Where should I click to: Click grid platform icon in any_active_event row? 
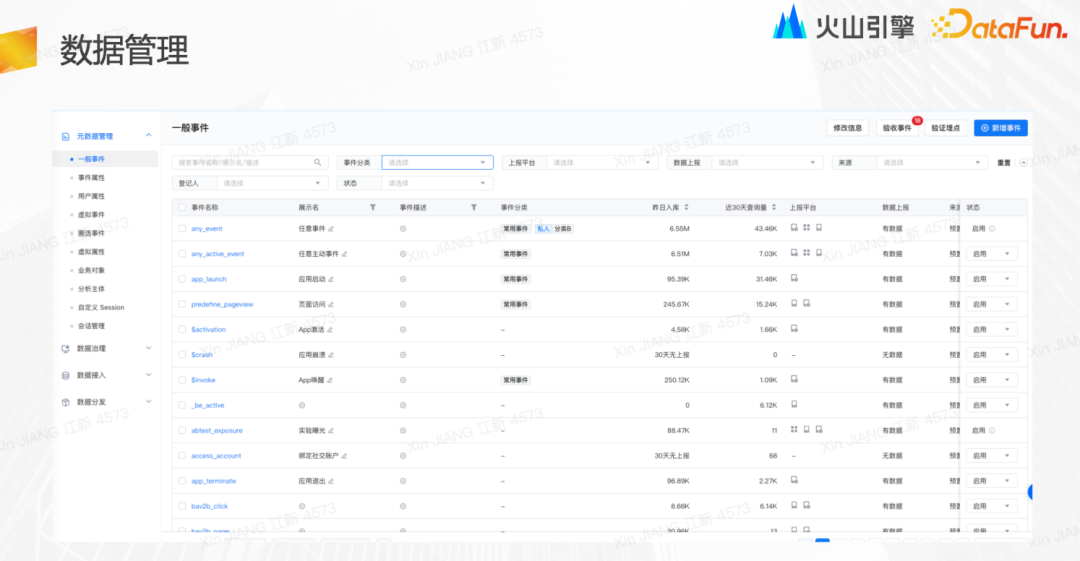click(x=807, y=253)
